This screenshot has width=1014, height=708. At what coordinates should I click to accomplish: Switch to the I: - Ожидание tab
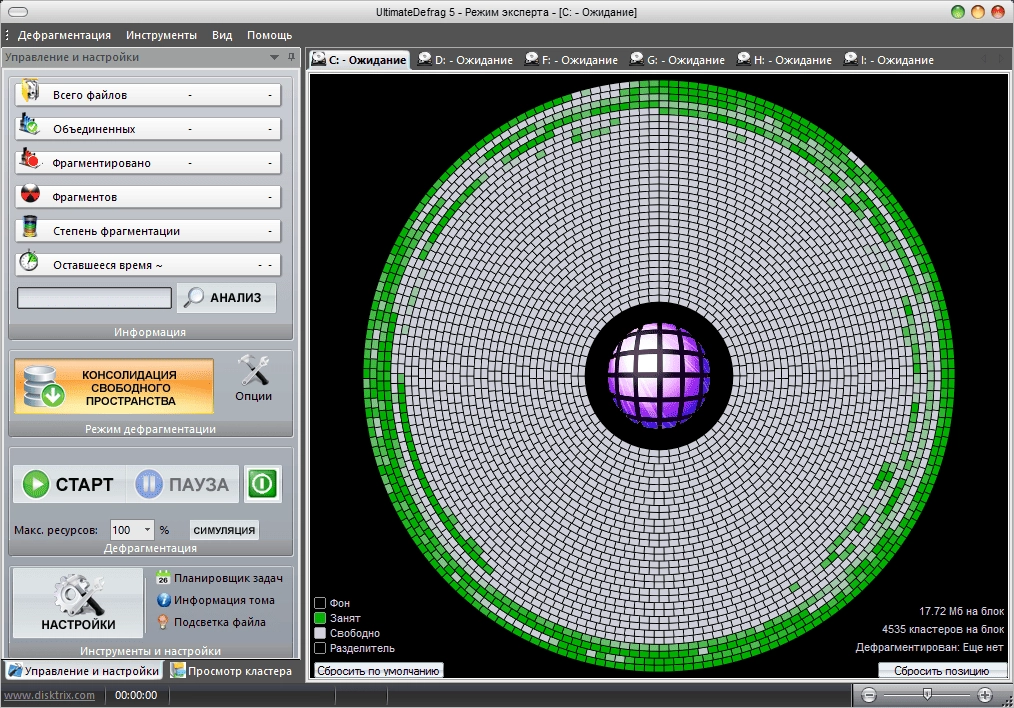point(889,59)
